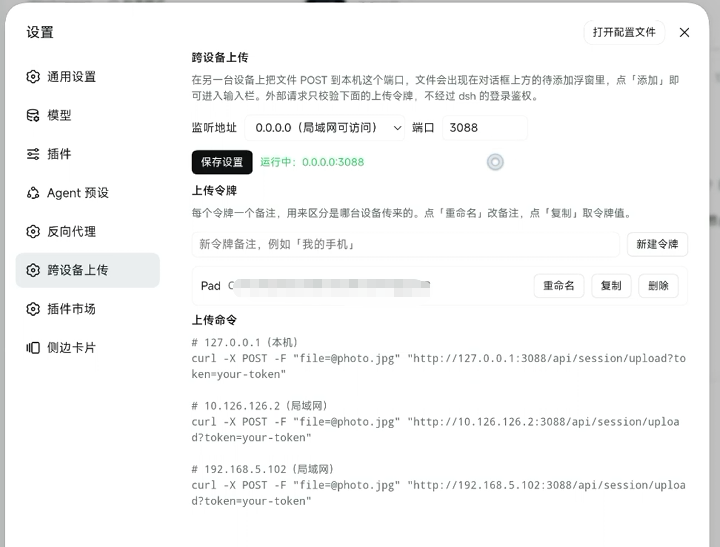This screenshot has width=720, height=547.
Task: Click the 保存设置 button
Action: 222,162
